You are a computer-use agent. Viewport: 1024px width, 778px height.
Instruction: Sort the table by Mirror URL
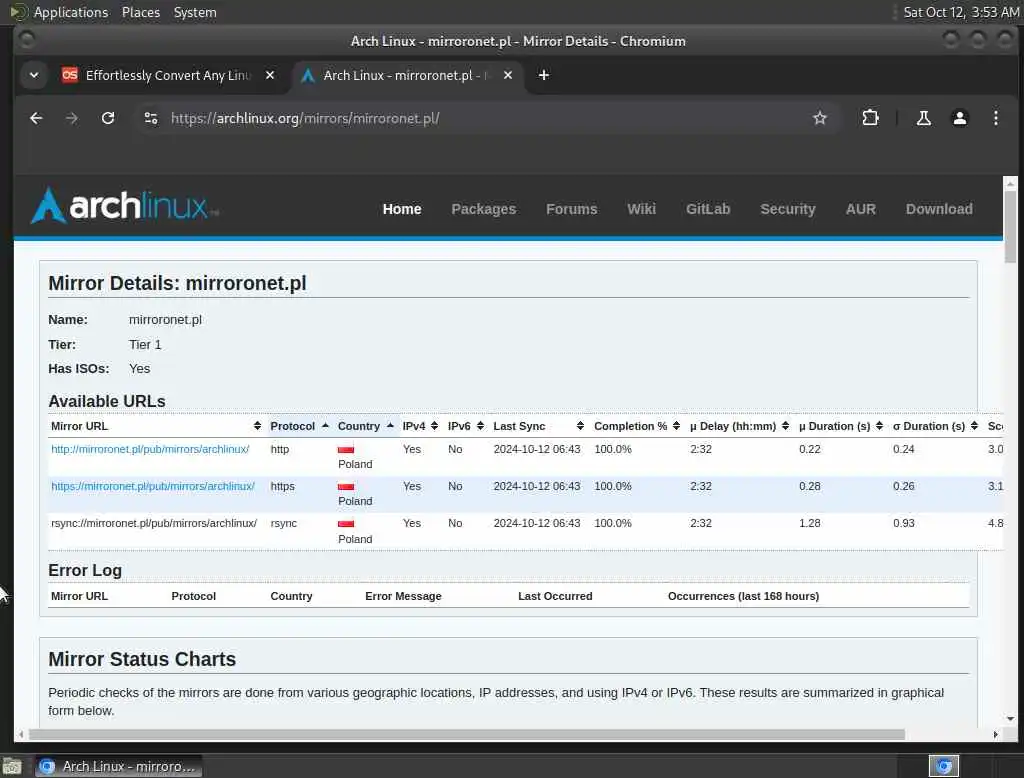tap(156, 426)
